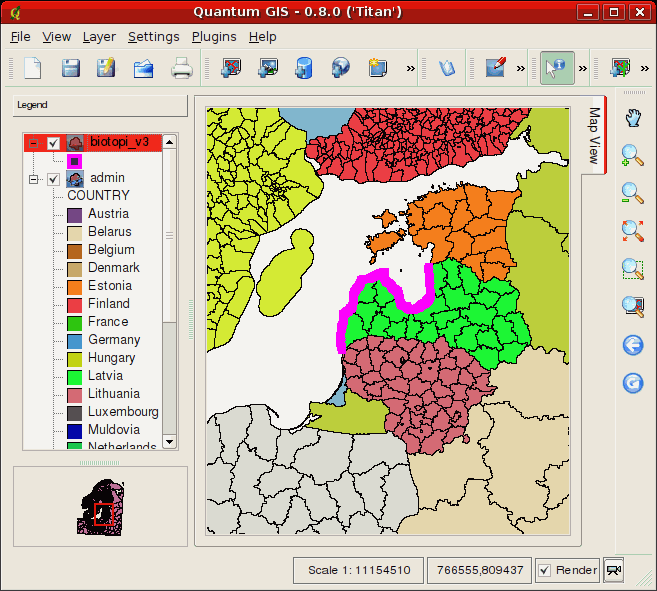Click the Save Project floppy icon
Image resolution: width=657 pixels, height=591 pixels.
pos(70,68)
